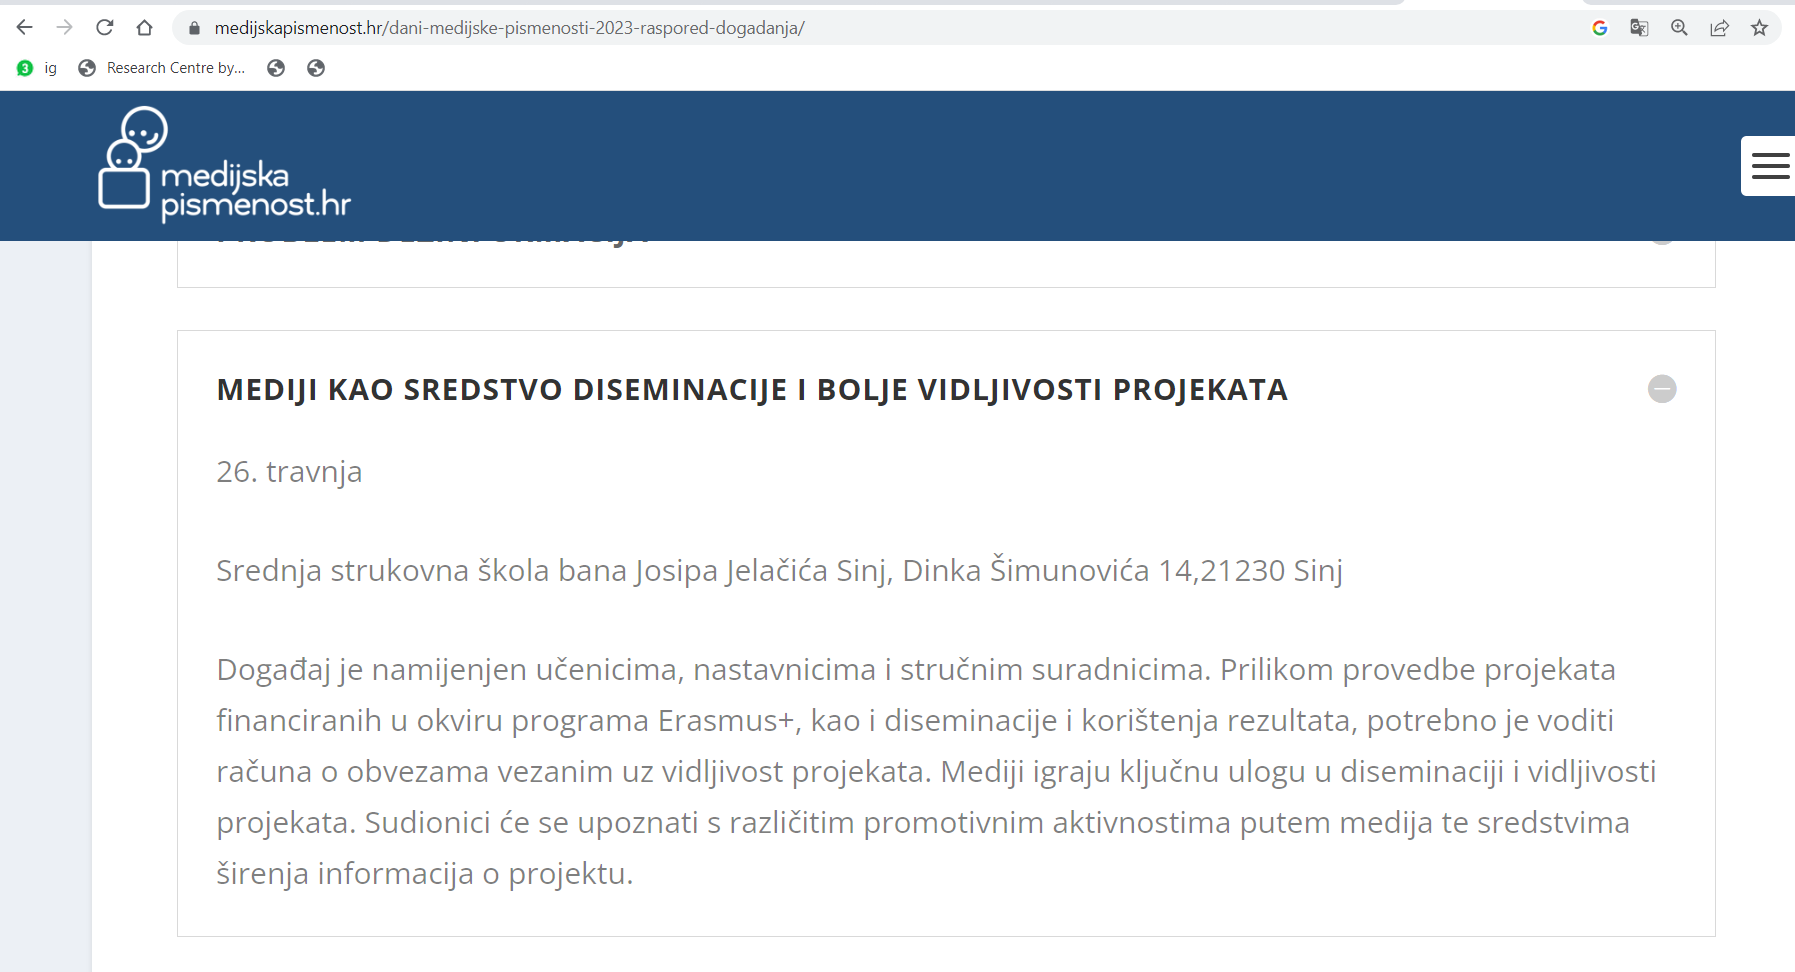Screen dimensions: 1795x972
Task: Open zoom controls via the magnifier icon
Action: point(1679,28)
